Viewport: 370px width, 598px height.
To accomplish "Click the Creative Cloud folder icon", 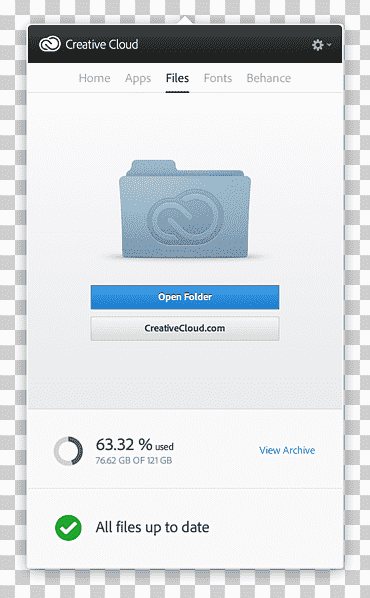I will [x=185, y=209].
